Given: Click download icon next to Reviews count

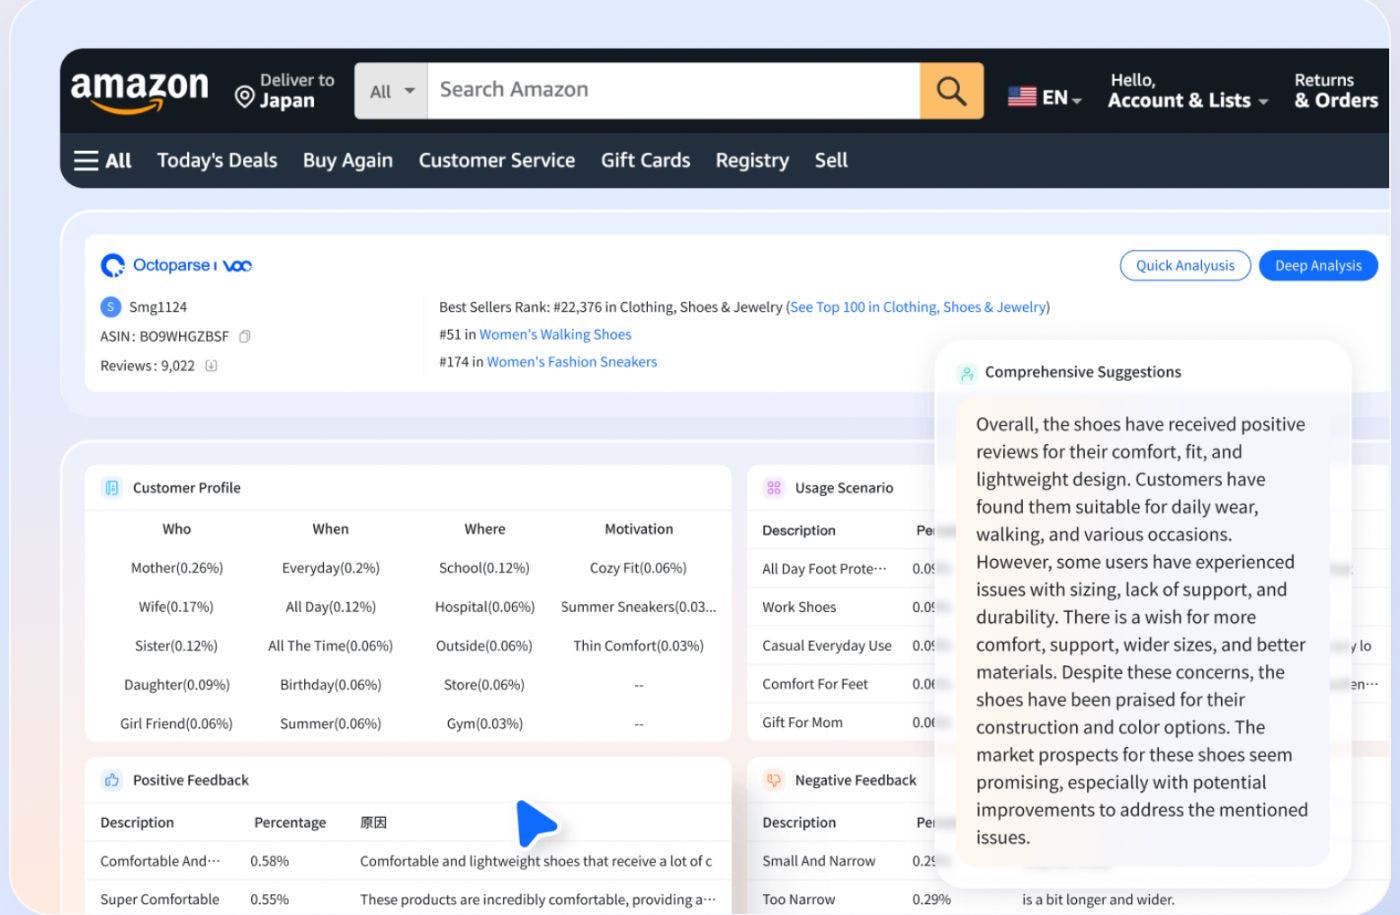Looking at the screenshot, I should (211, 366).
